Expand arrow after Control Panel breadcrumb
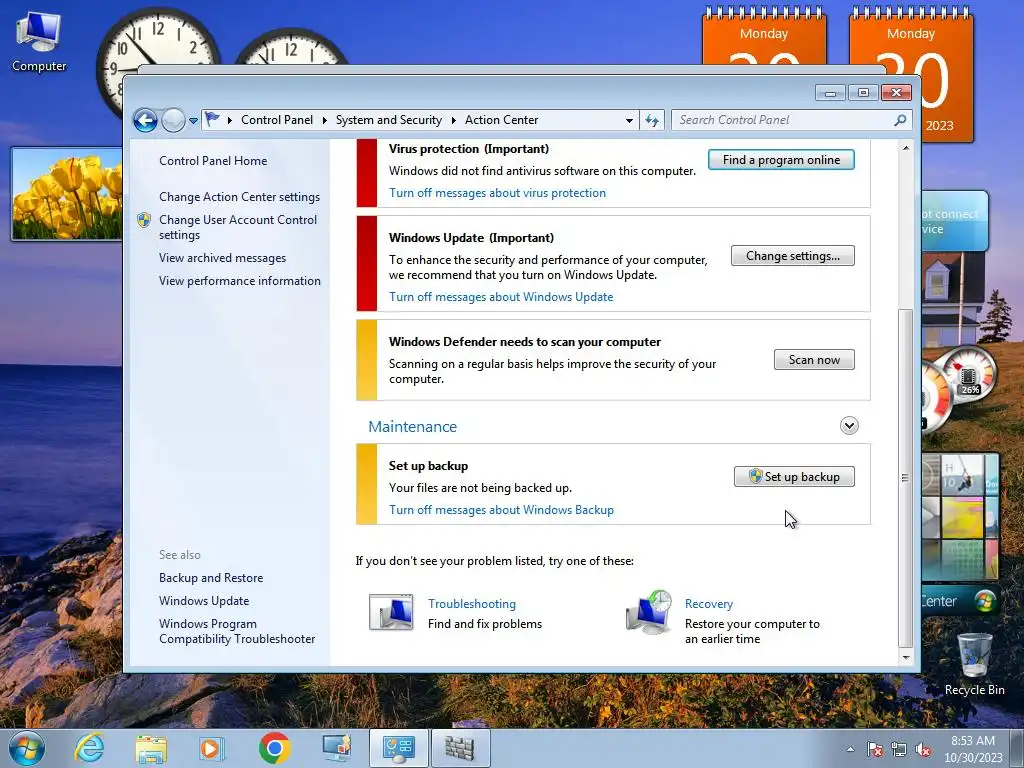The height and width of the screenshot is (768, 1024). [325, 120]
